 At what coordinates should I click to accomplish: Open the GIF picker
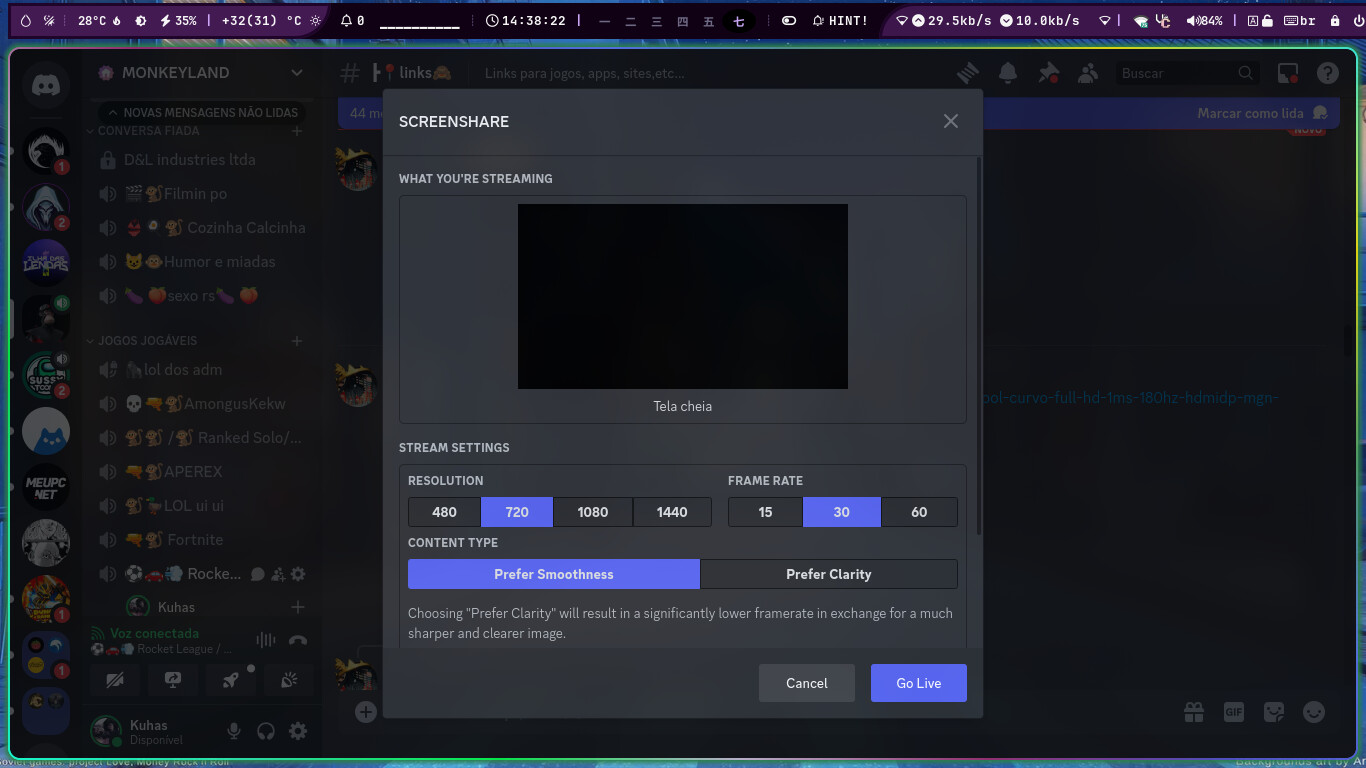click(x=1234, y=711)
